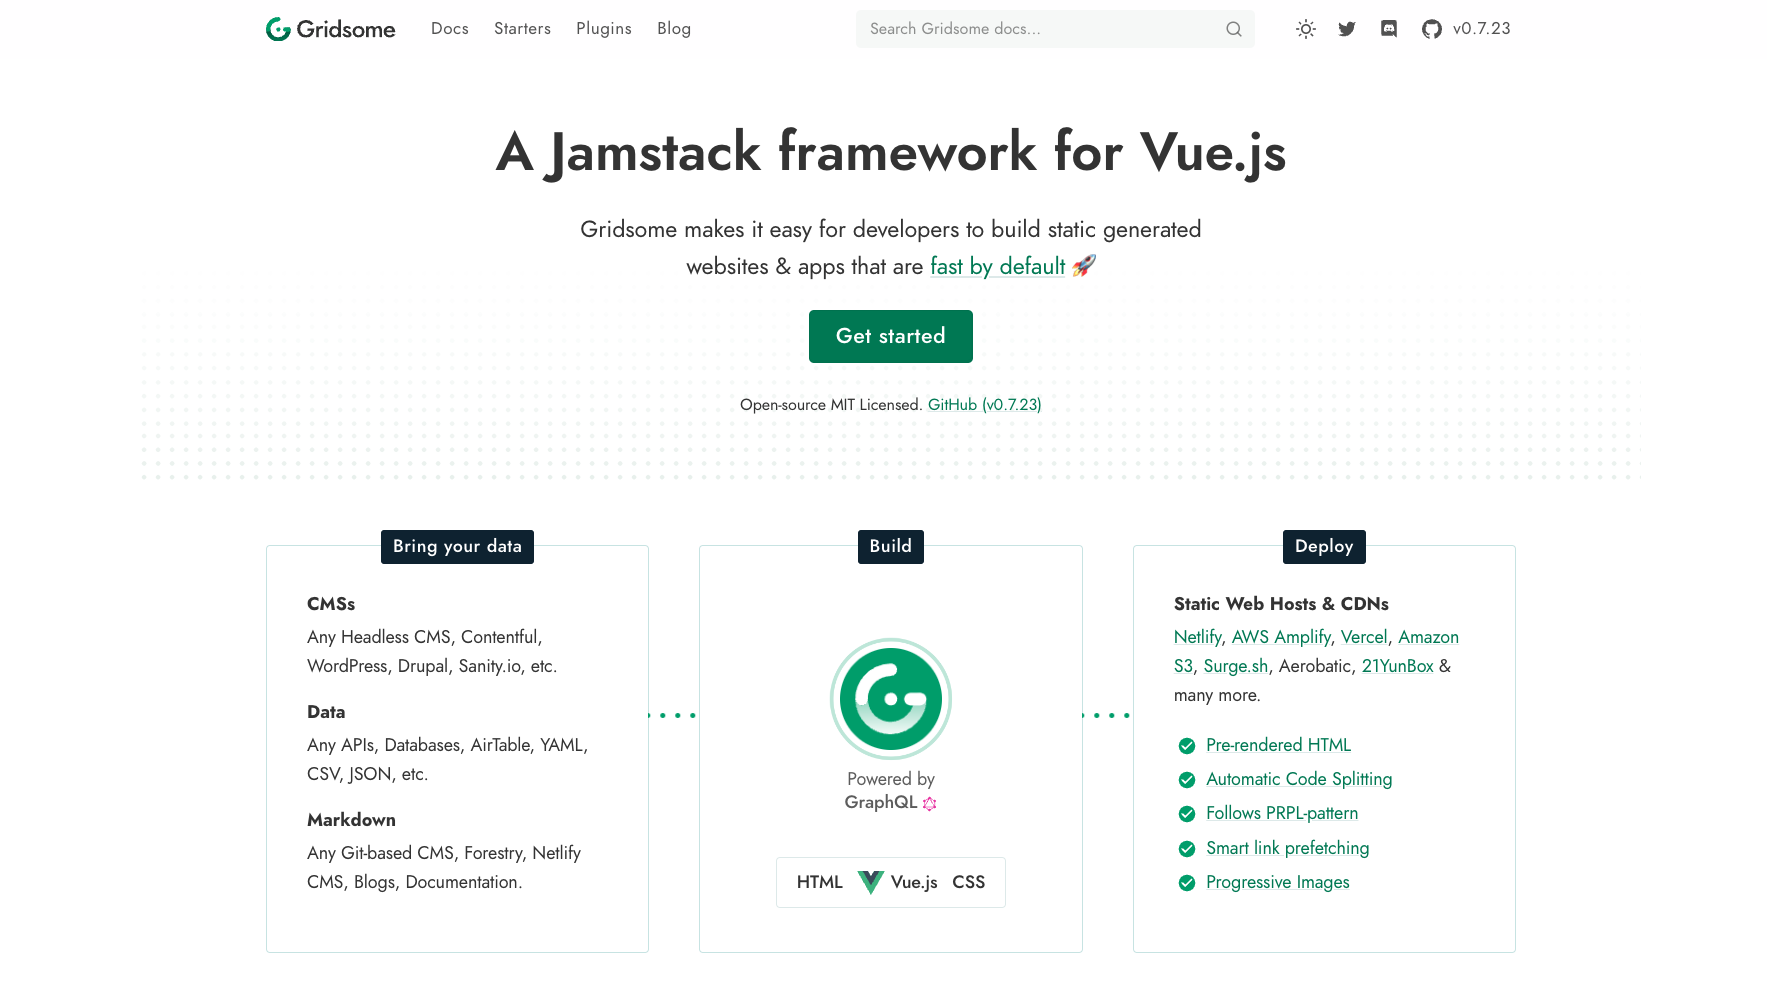Open the 21YunBox link

1398,666
